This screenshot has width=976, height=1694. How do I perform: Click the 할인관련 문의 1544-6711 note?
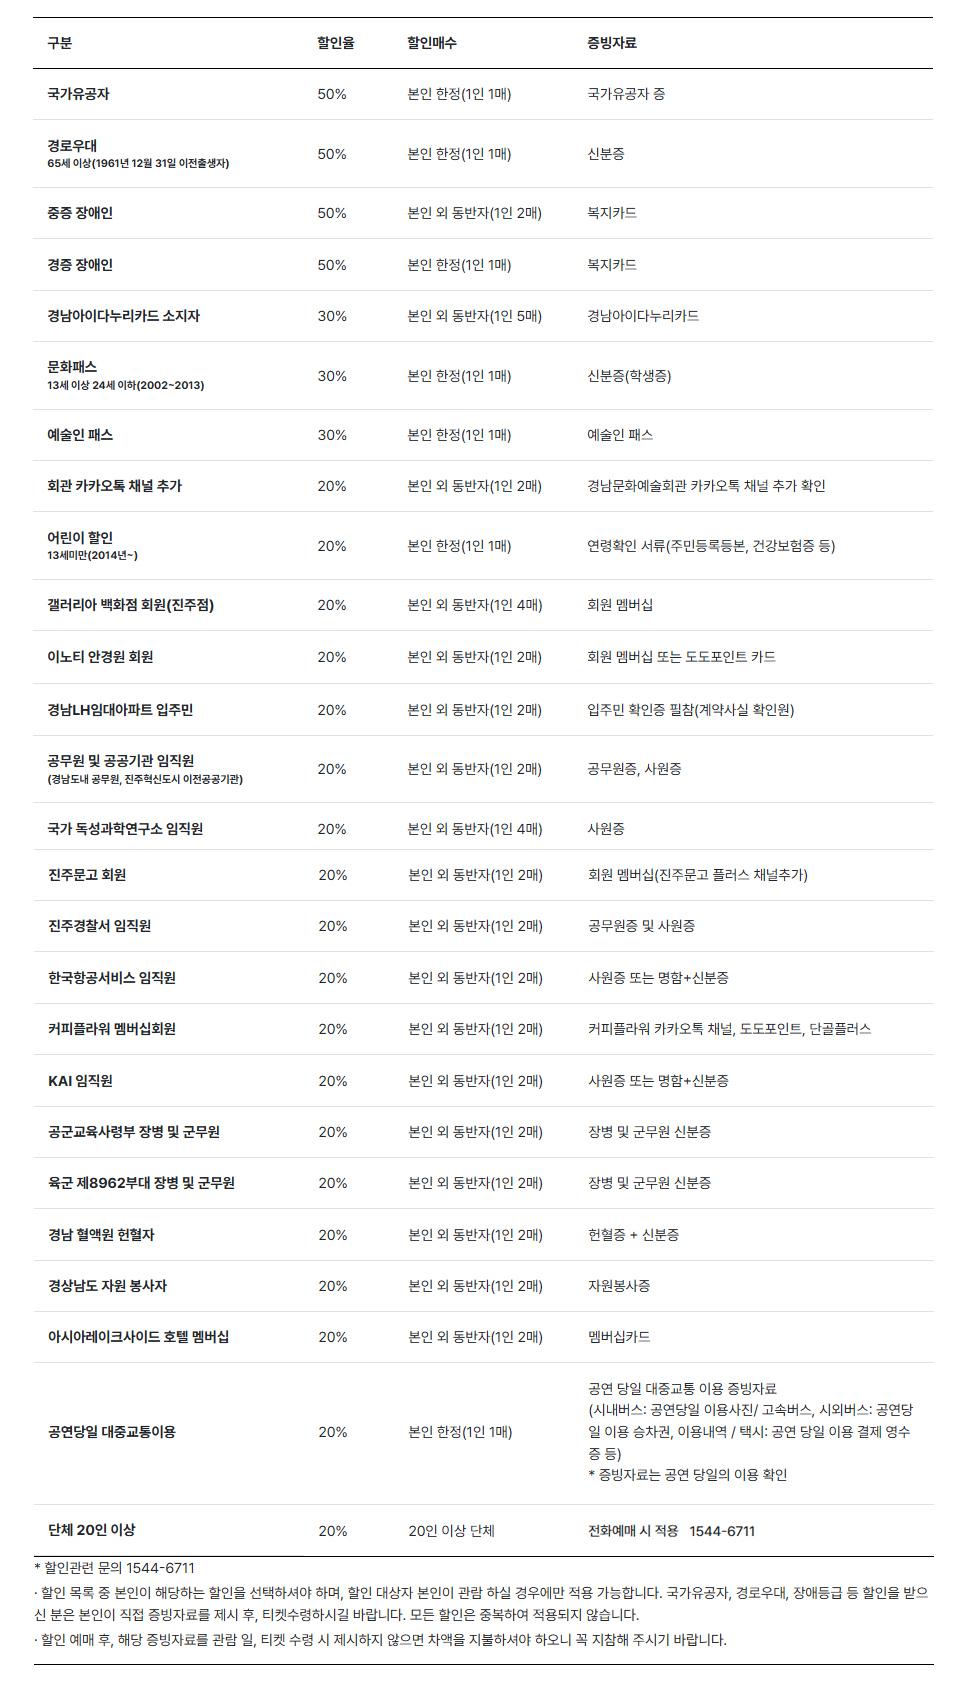click(115, 1568)
